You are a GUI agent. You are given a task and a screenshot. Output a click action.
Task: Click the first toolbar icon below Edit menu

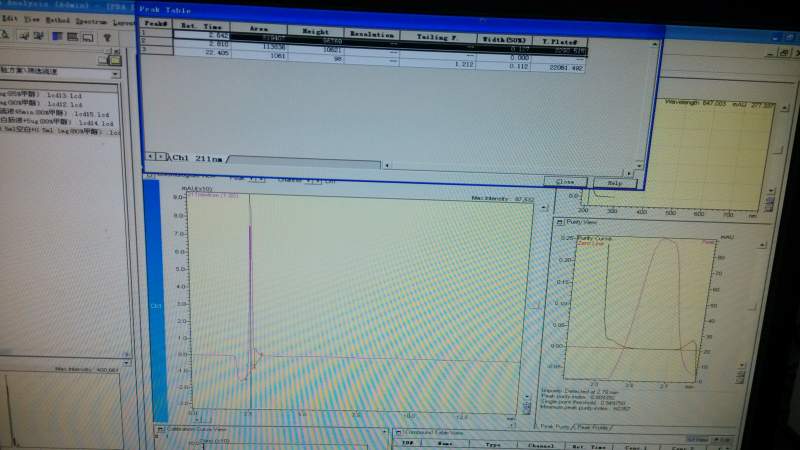coord(6,35)
